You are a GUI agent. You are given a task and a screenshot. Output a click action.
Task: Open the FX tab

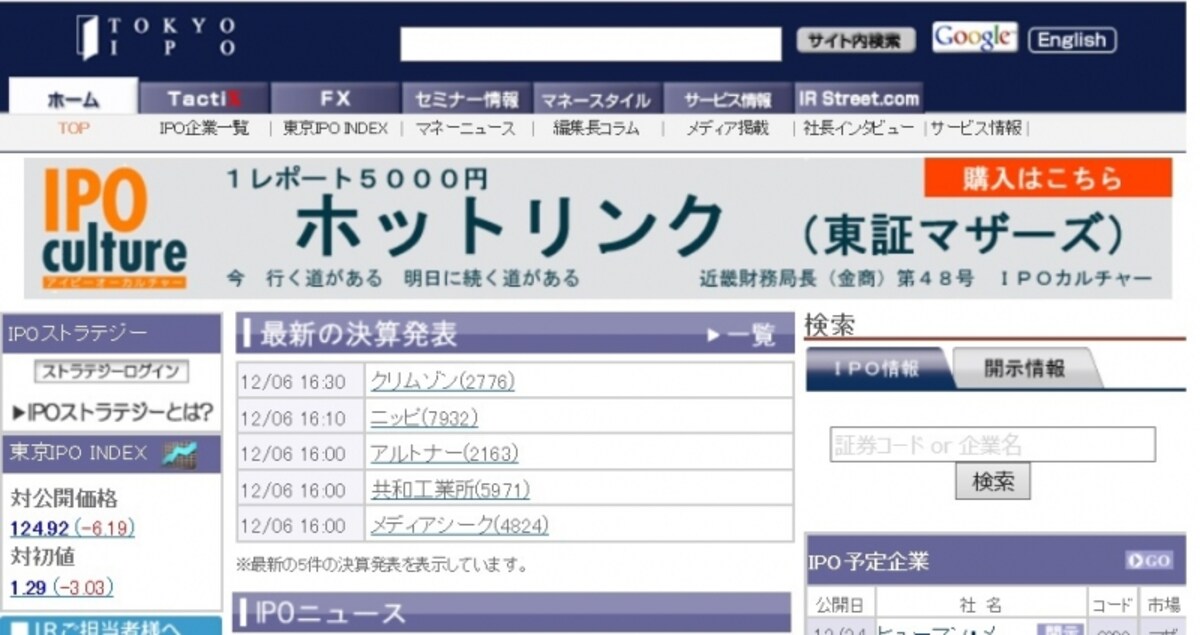point(335,99)
